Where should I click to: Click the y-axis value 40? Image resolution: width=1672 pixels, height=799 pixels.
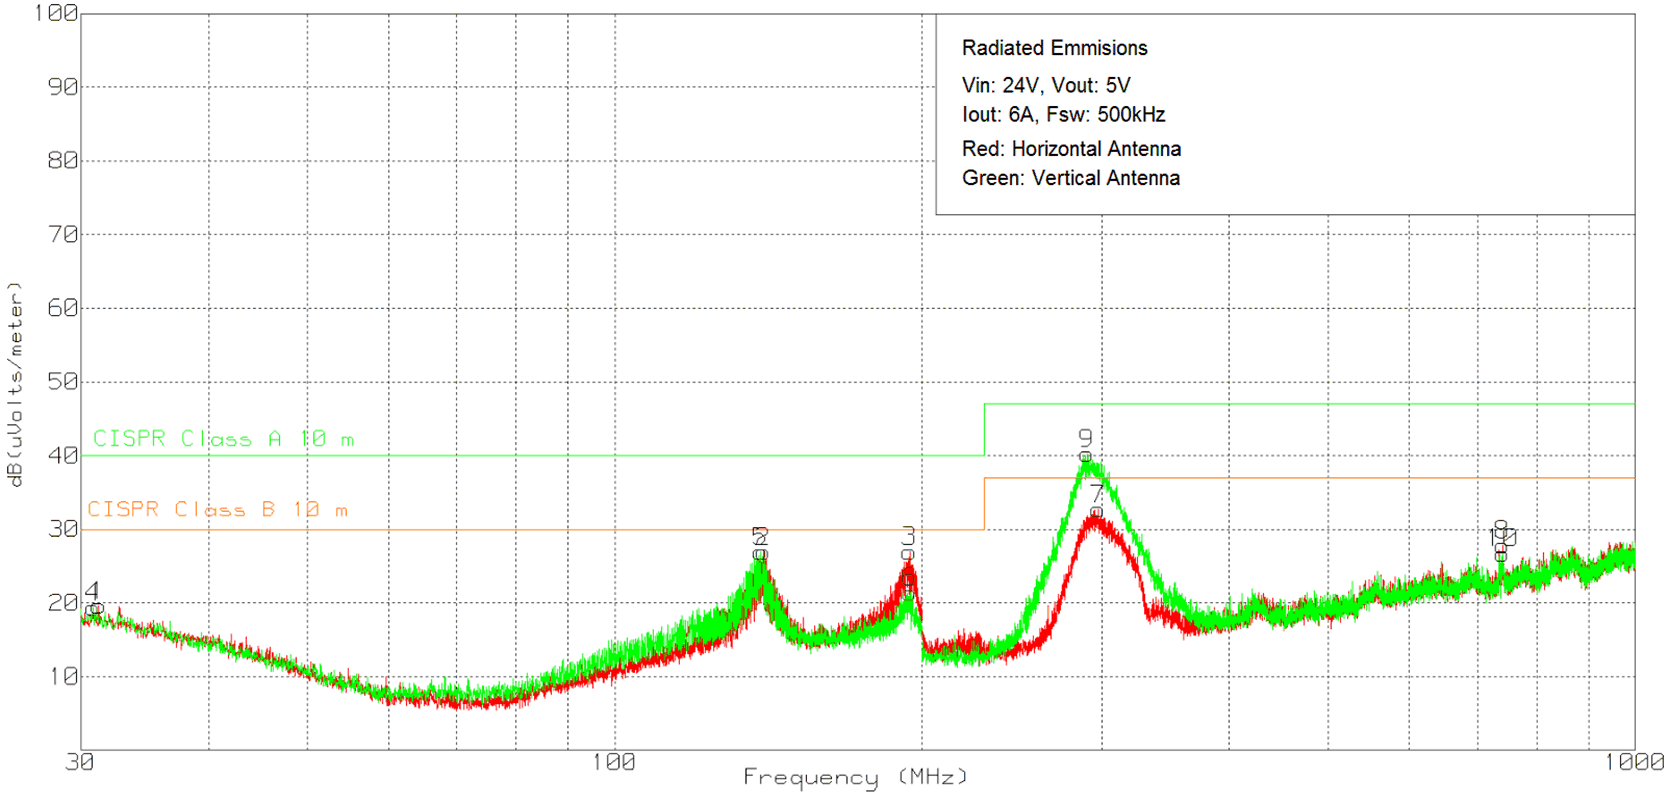62,455
